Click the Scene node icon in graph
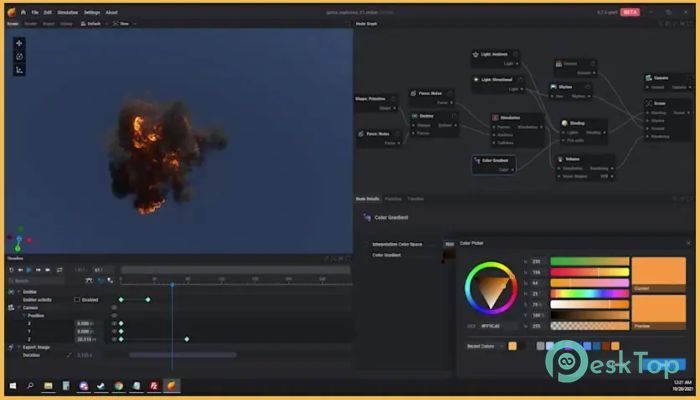Viewport: 700px width, 400px height. coord(649,103)
